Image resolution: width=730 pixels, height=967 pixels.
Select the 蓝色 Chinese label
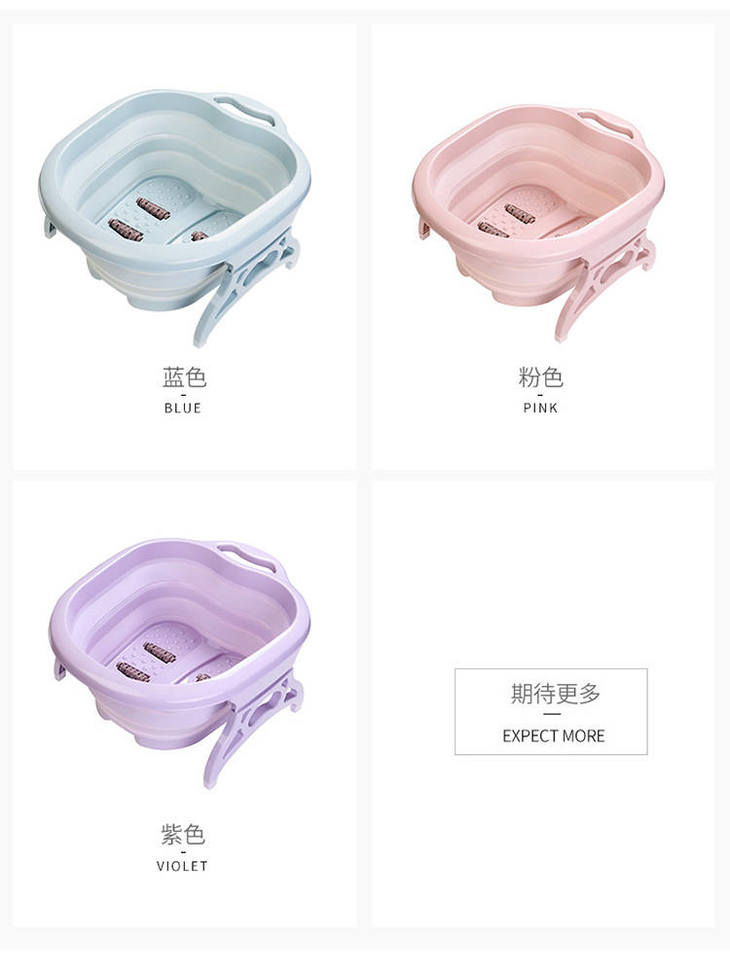click(184, 377)
